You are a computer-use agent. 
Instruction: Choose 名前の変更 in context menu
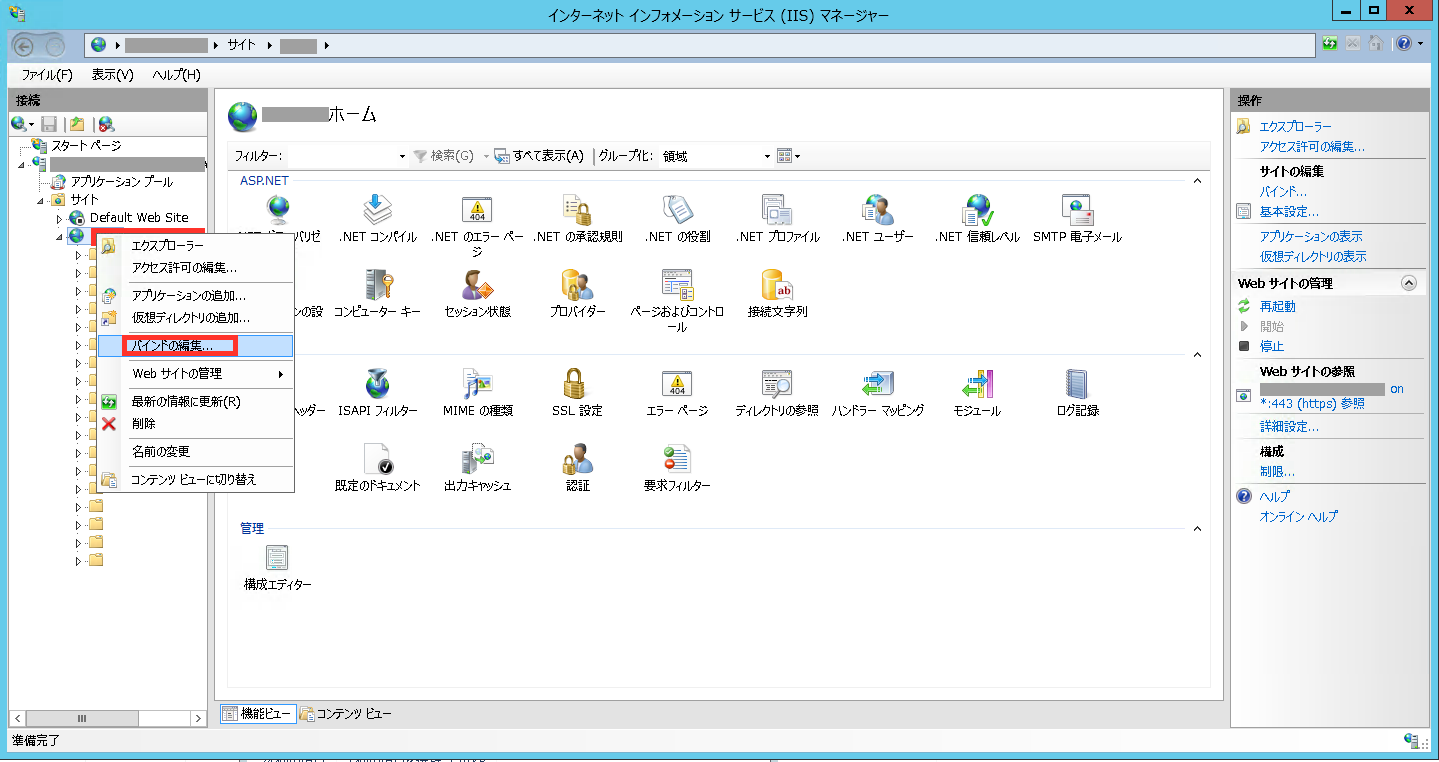coord(196,452)
